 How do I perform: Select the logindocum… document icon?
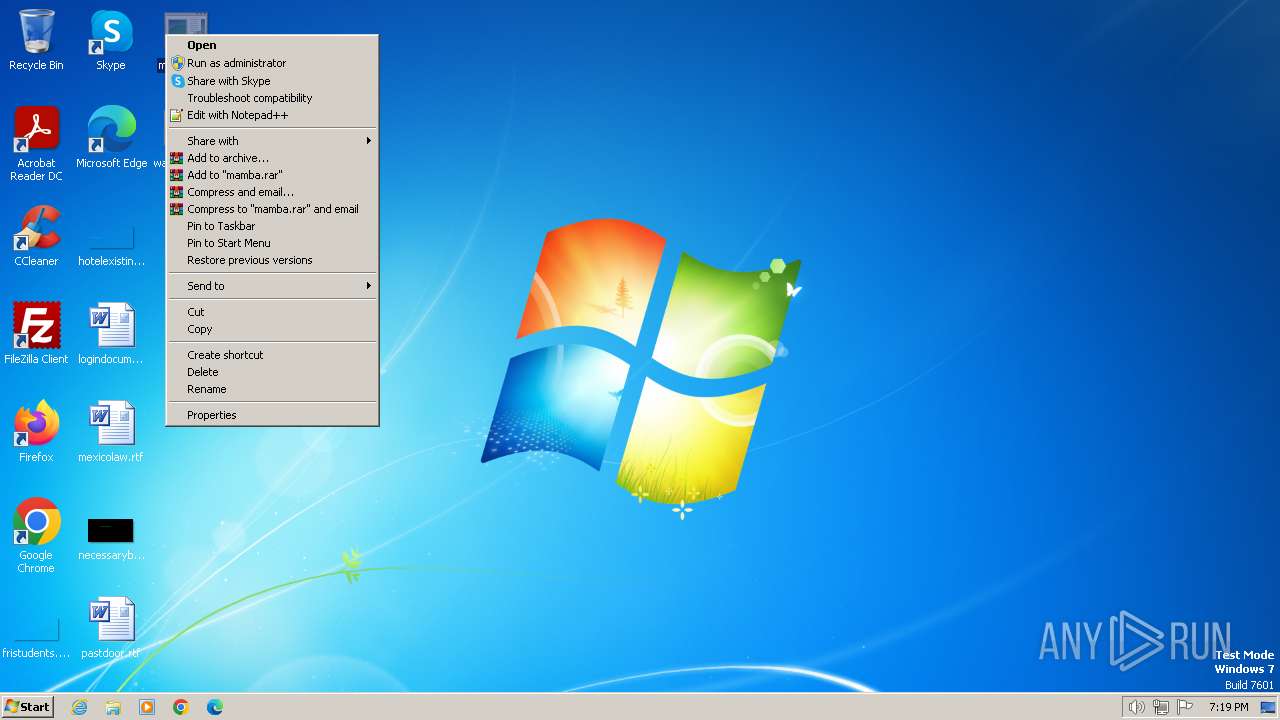pyautogui.click(x=111, y=334)
